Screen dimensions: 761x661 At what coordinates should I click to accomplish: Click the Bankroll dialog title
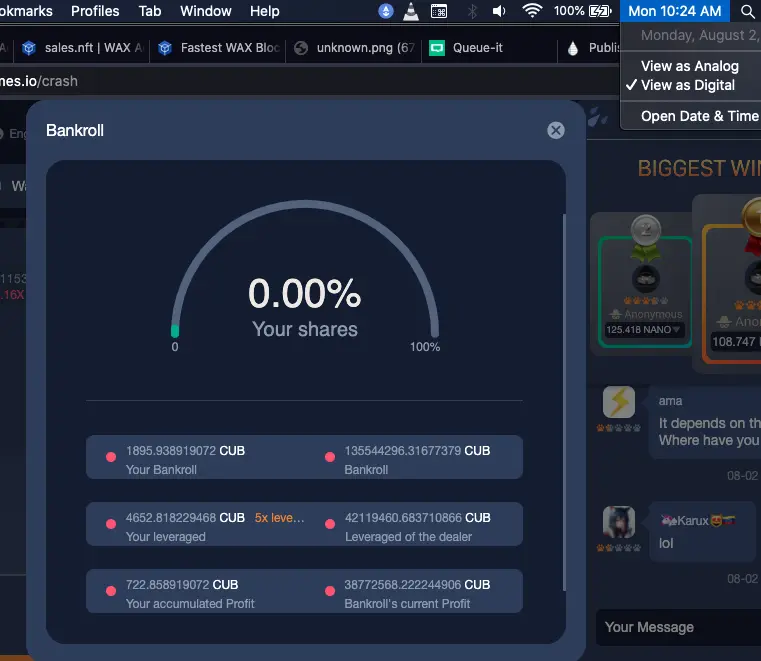click(75, 130)
